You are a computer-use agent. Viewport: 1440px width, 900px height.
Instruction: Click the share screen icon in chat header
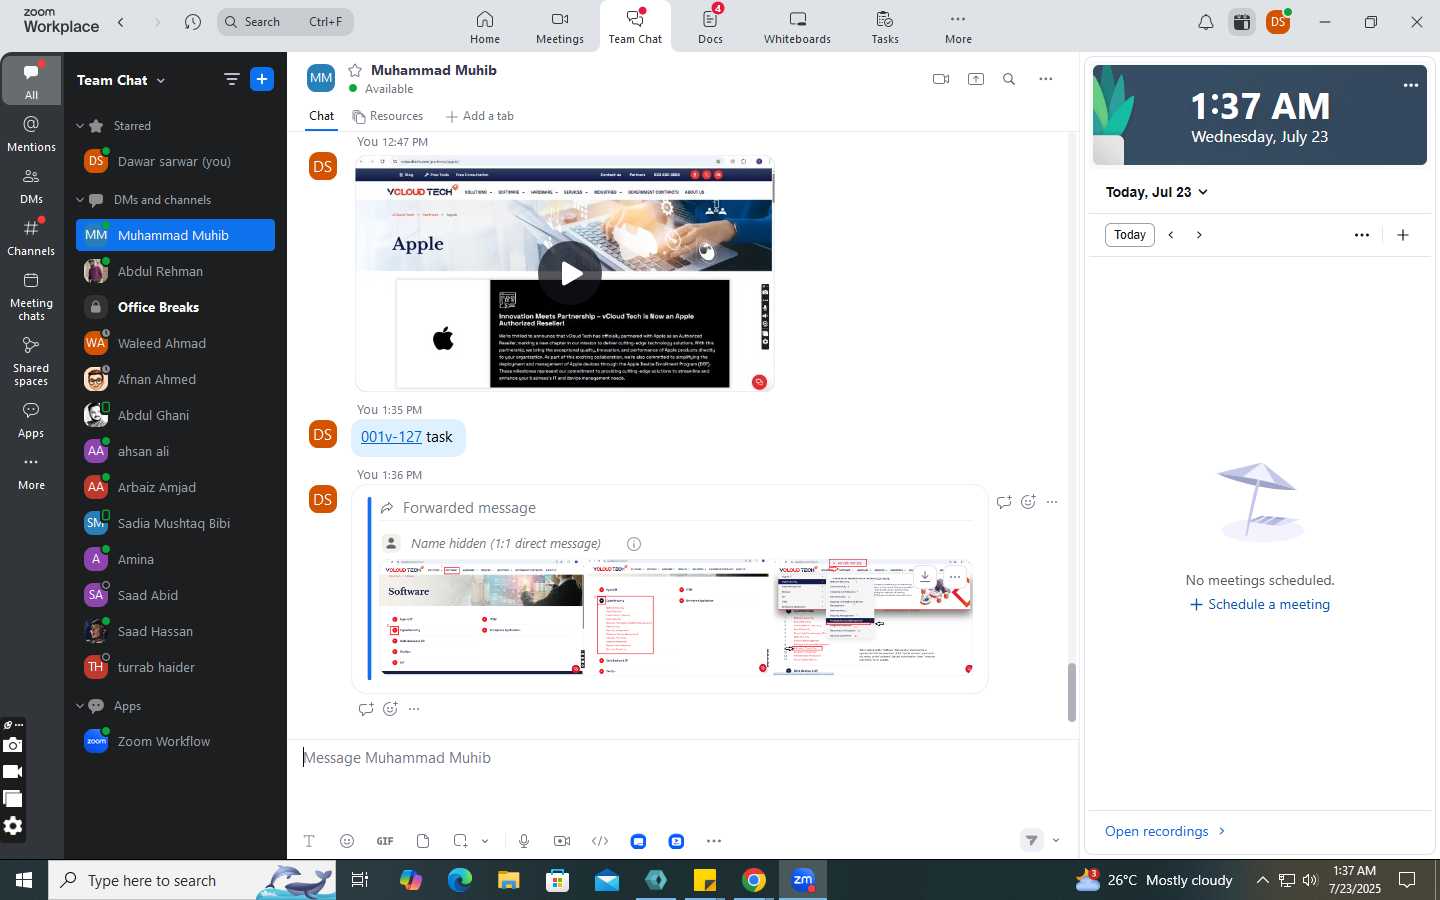pos(976,79)
